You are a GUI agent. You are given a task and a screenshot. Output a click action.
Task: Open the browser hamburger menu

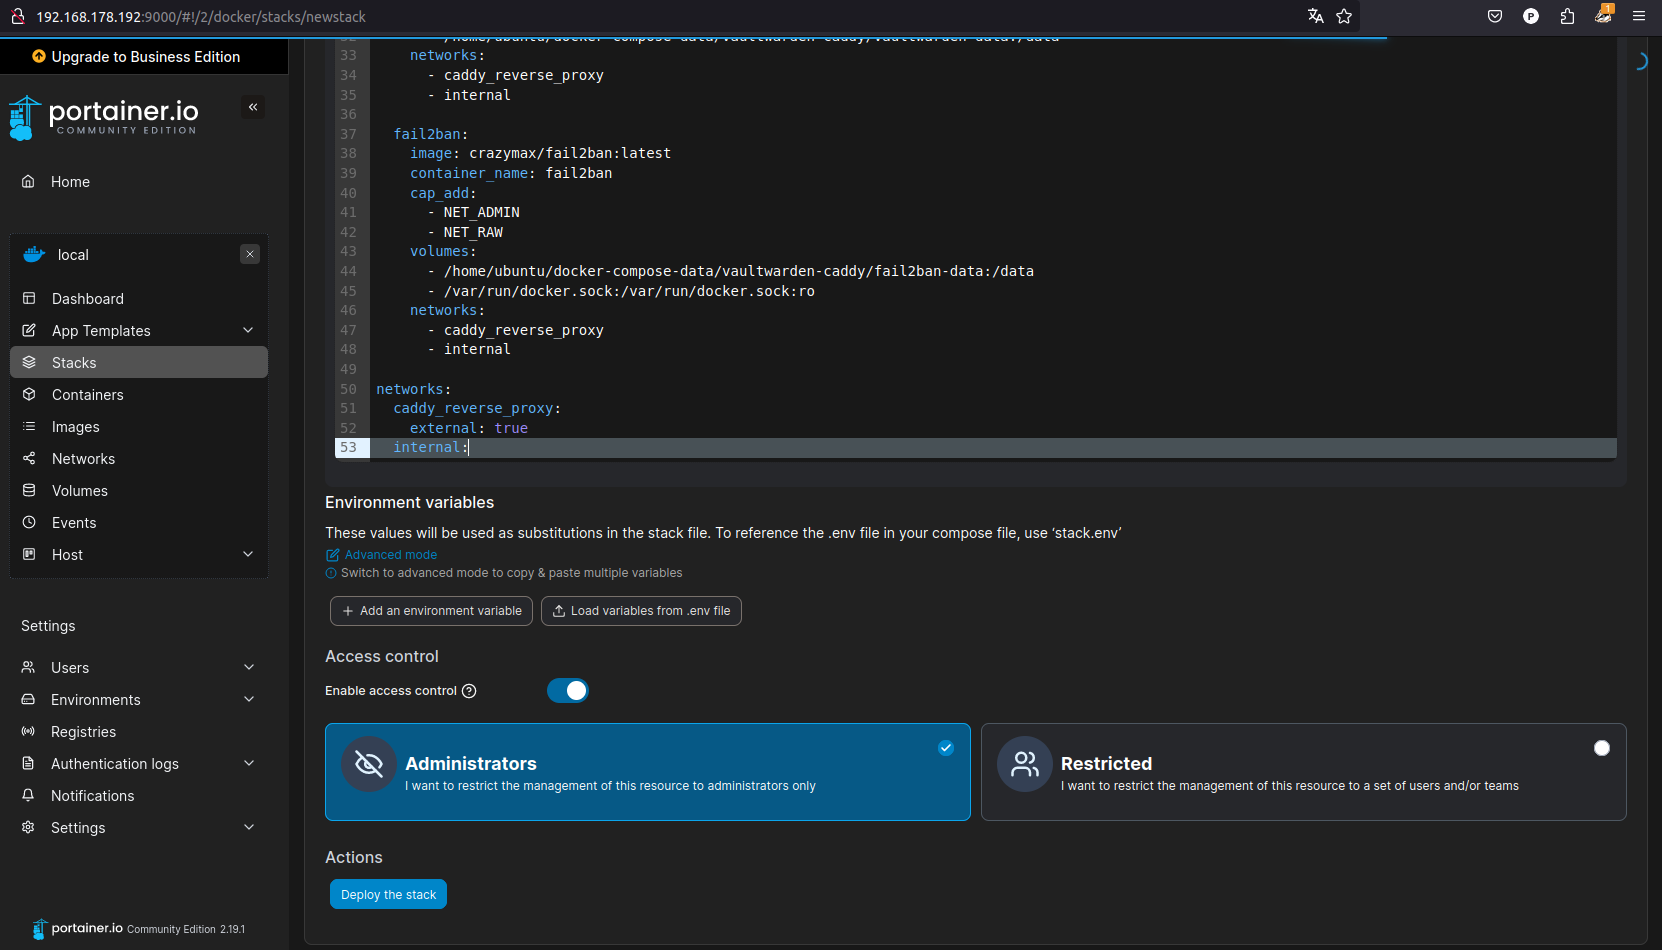click(1639, 16)
